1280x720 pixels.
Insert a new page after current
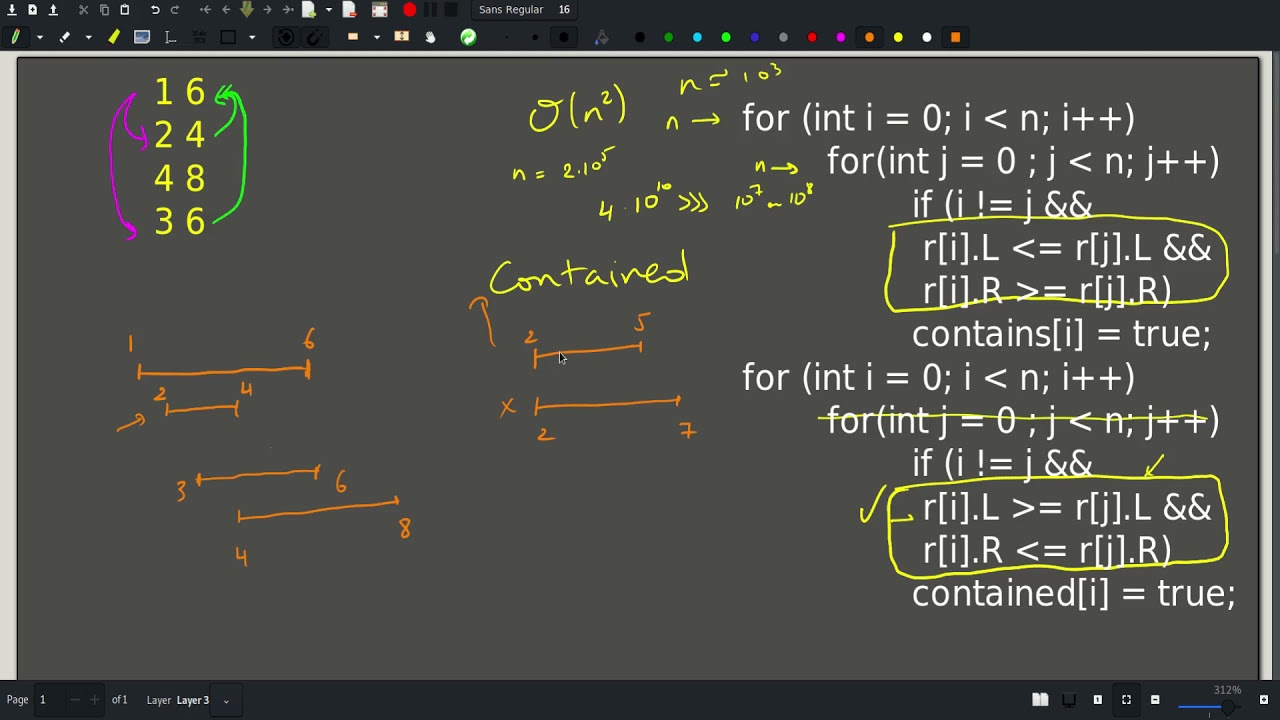309,9
